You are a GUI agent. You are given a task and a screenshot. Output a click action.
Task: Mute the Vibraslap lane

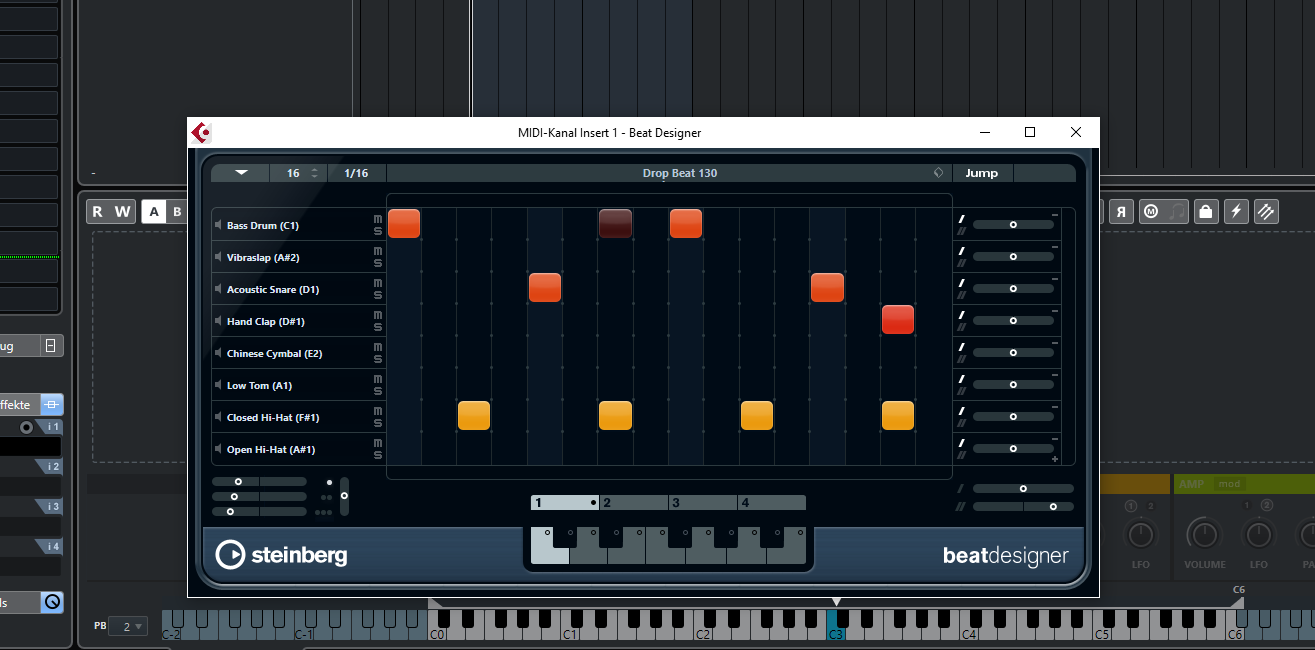tap(378, 252)
